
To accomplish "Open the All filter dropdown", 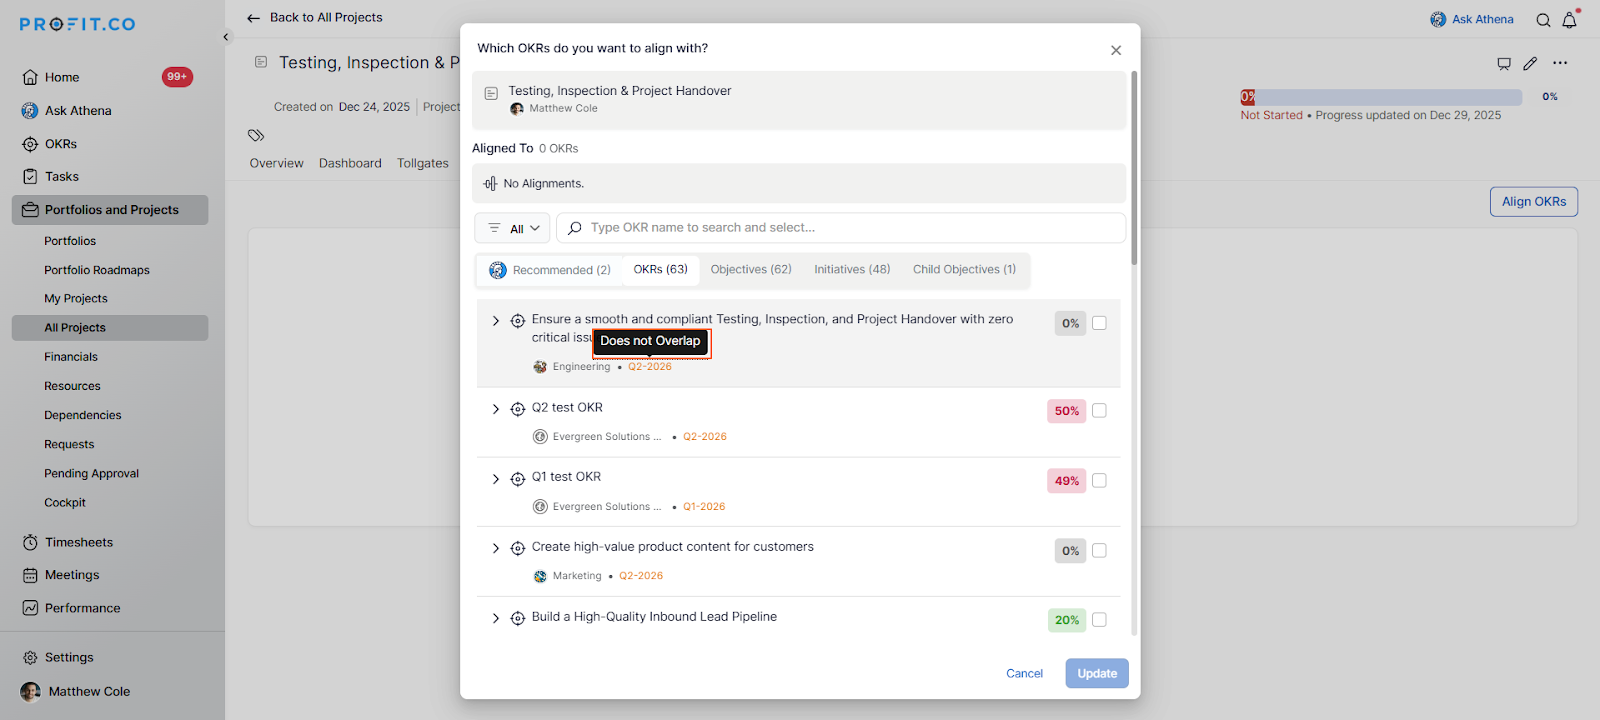I will 512,228.
